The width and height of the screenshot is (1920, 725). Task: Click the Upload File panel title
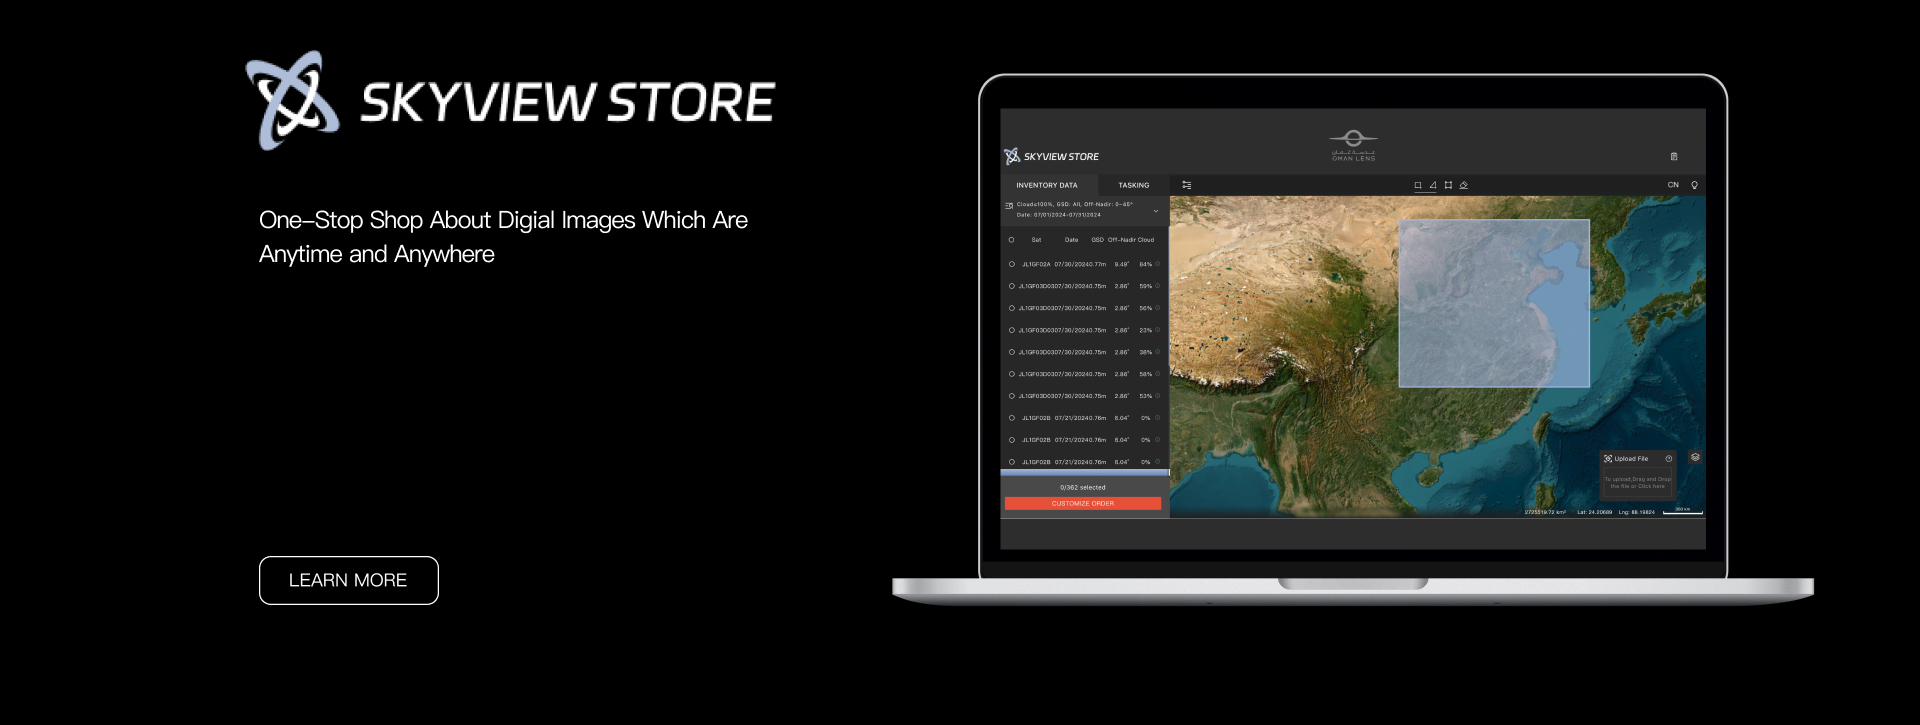click(x=1631, y=459)
